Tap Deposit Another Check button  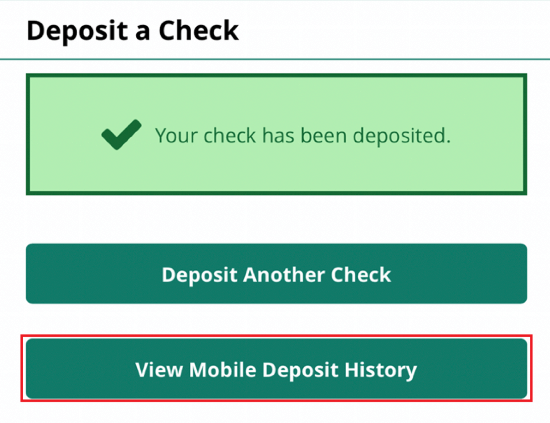pos(276,274)
